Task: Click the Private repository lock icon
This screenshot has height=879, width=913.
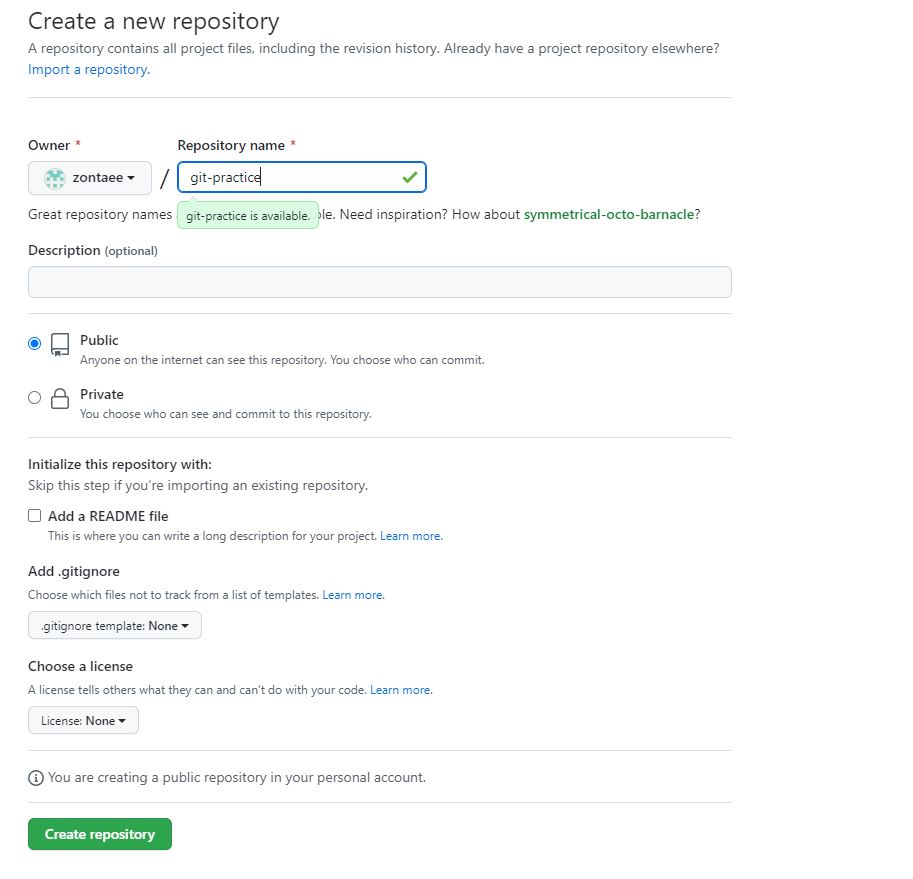Action: pos(60,398)
